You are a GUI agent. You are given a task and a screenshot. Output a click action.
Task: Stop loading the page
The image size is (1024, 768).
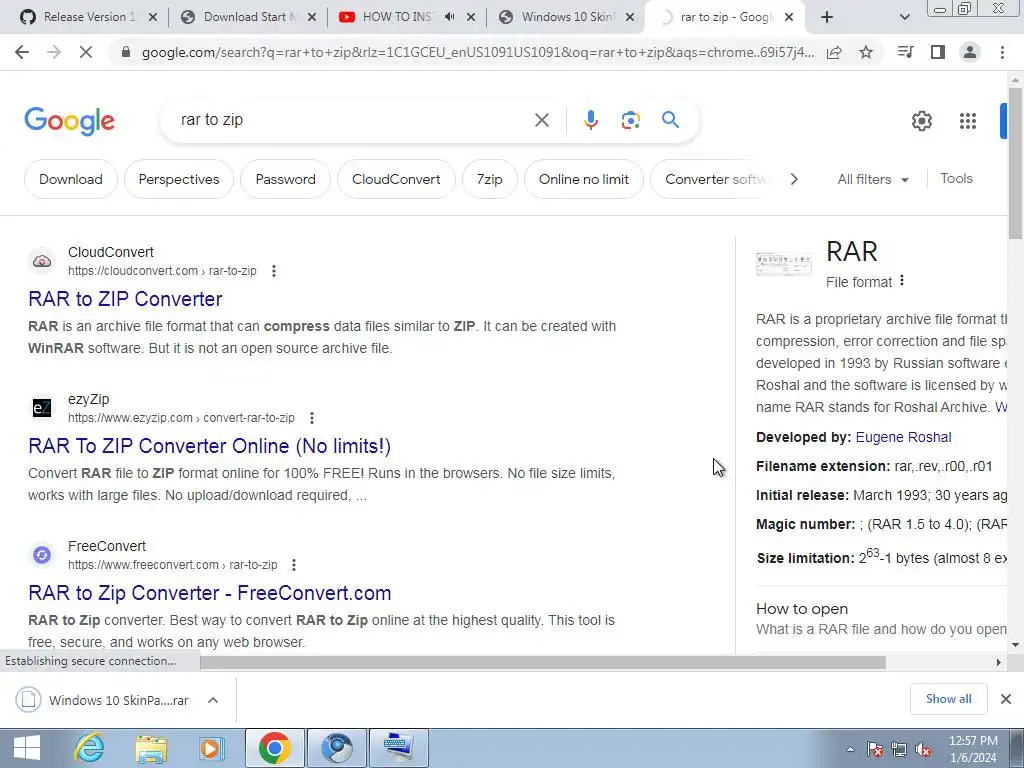[x=86, y=52]
